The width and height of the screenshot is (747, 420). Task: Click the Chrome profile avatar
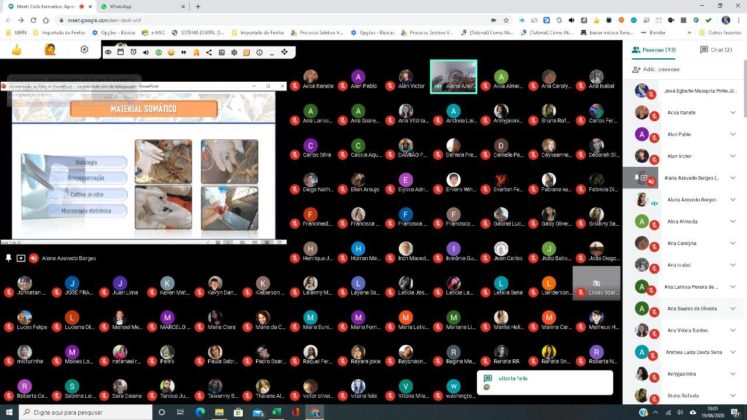click(x=726, y=20)
